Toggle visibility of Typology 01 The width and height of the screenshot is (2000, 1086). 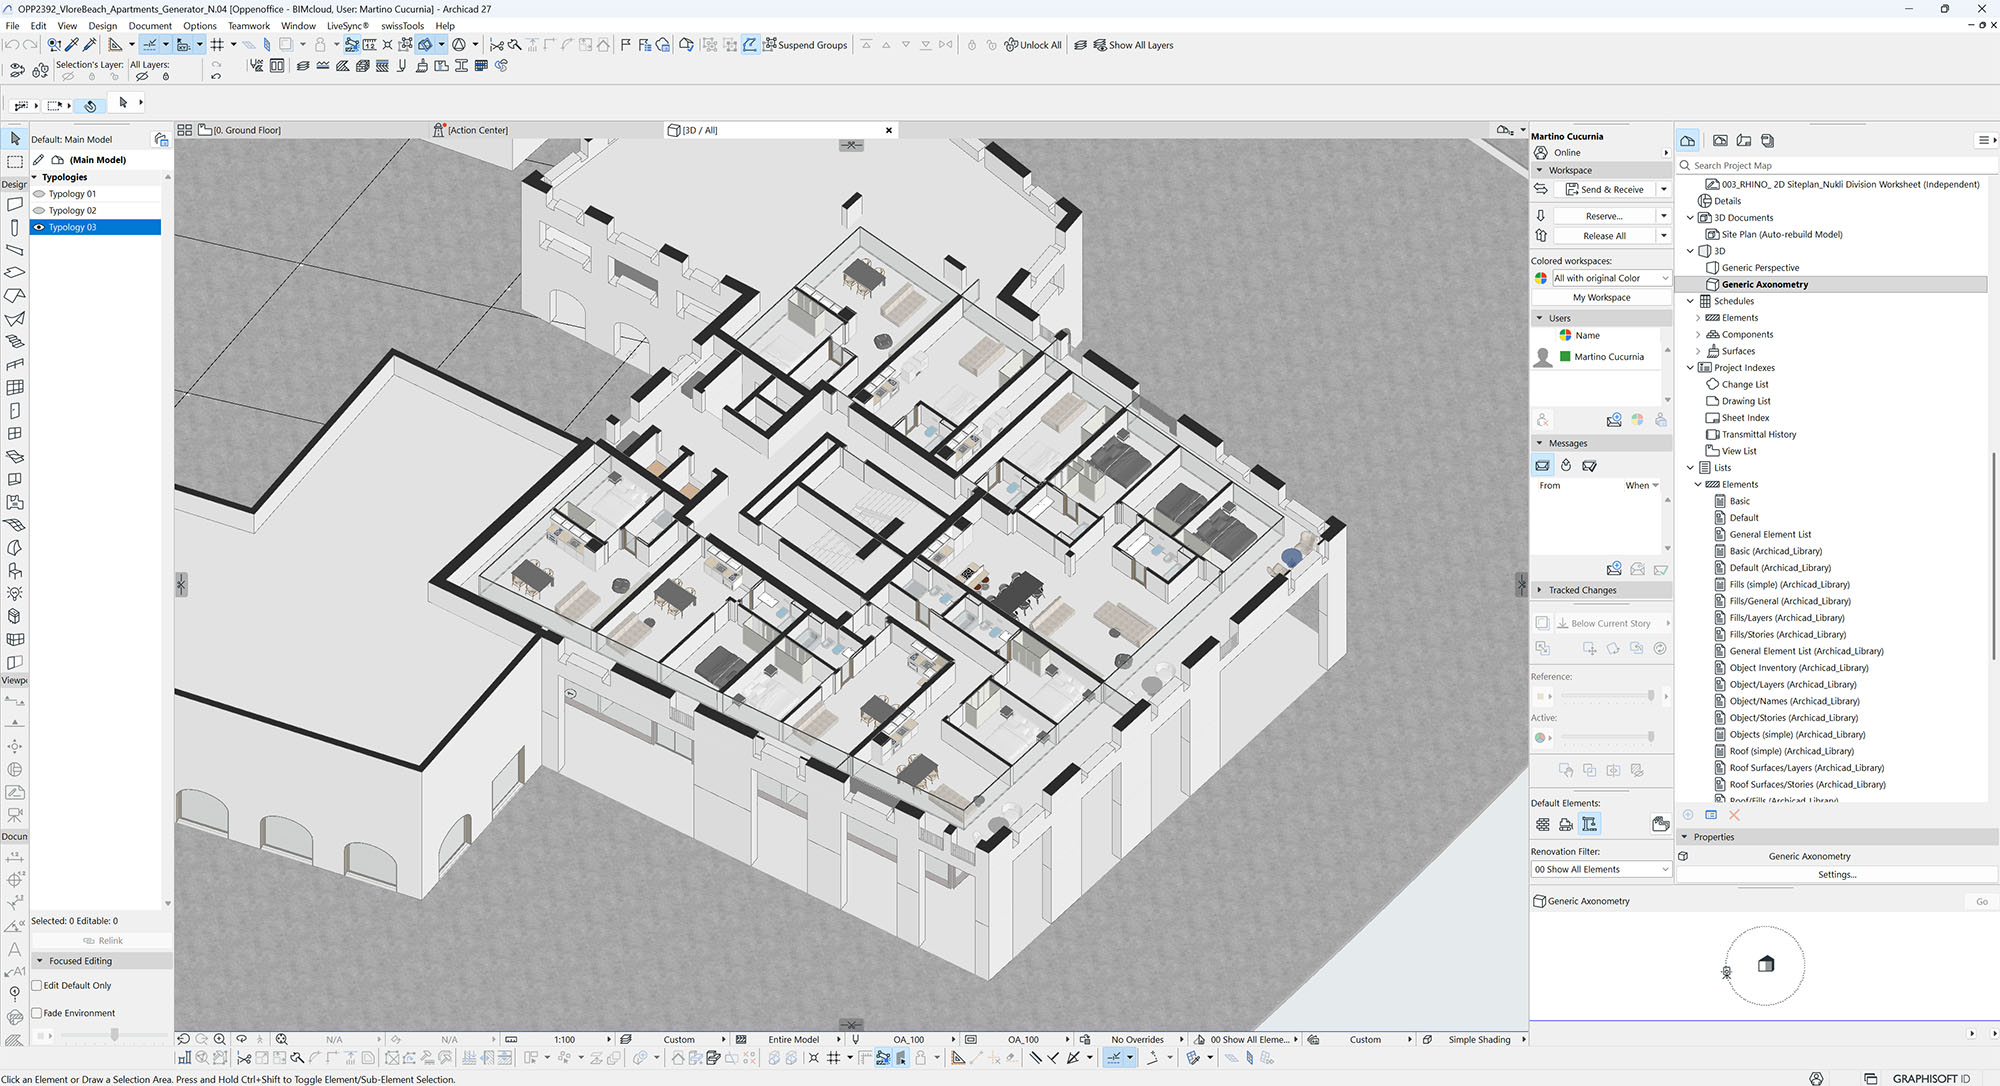[x=39, y=194]
